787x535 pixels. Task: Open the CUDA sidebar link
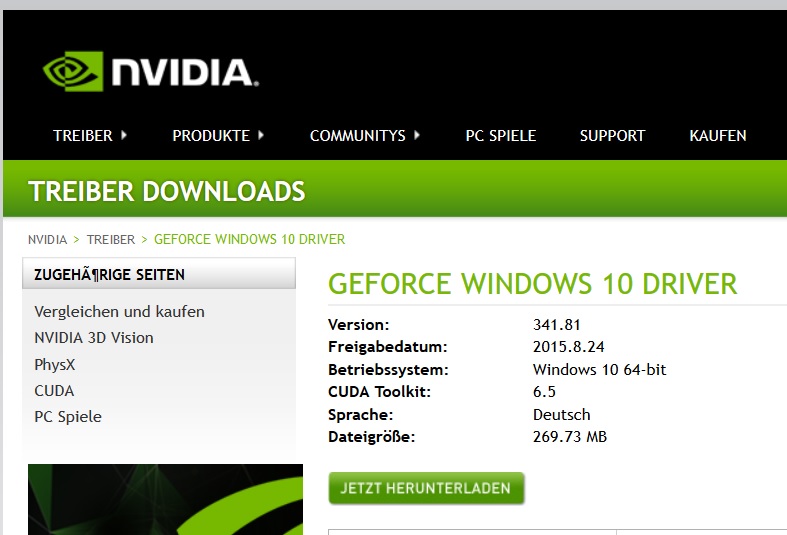click(x=54, y=390)
